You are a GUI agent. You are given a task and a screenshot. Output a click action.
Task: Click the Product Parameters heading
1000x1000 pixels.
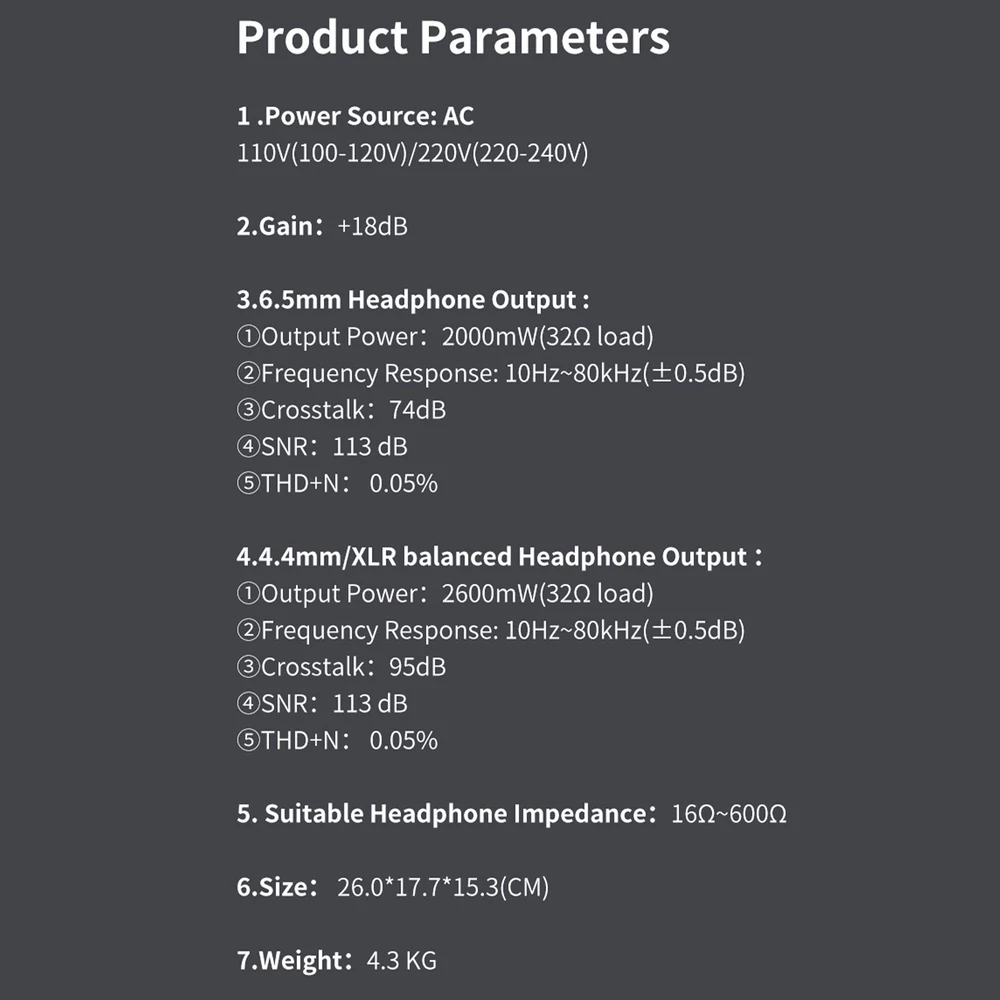[453, 37]
